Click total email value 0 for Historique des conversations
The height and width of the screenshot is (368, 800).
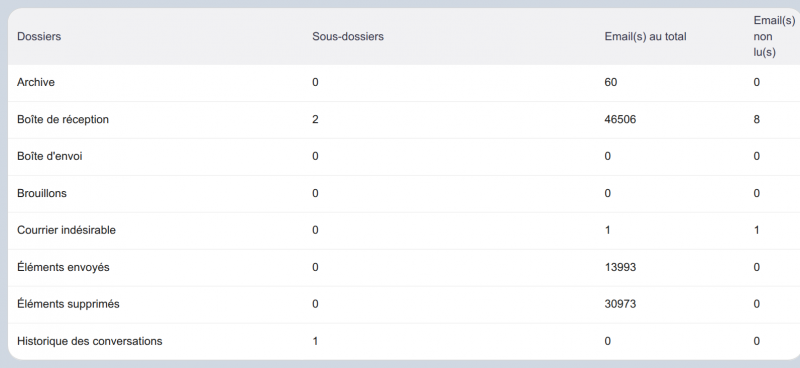608,341
